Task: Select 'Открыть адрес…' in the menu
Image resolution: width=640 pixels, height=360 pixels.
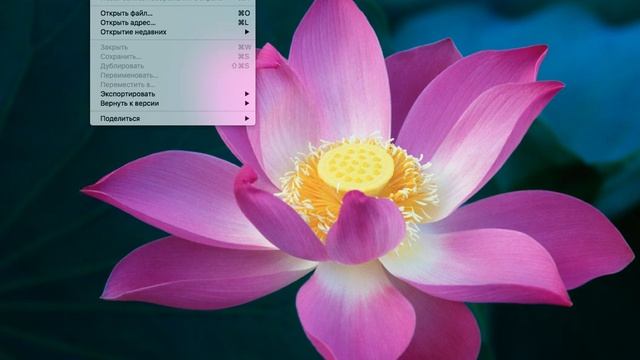Action: point(173,23)
